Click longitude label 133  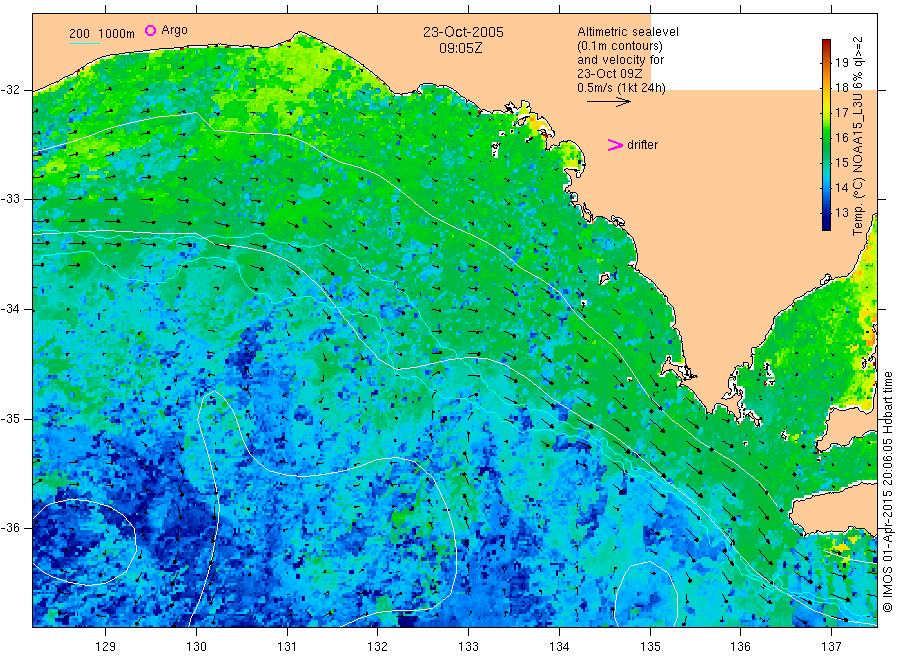pos(468,647)
